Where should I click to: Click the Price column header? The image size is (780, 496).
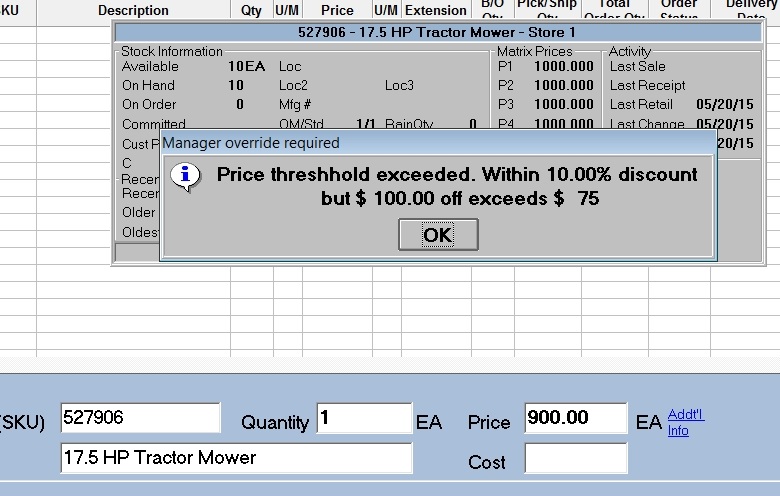click(x=337, y=10)
